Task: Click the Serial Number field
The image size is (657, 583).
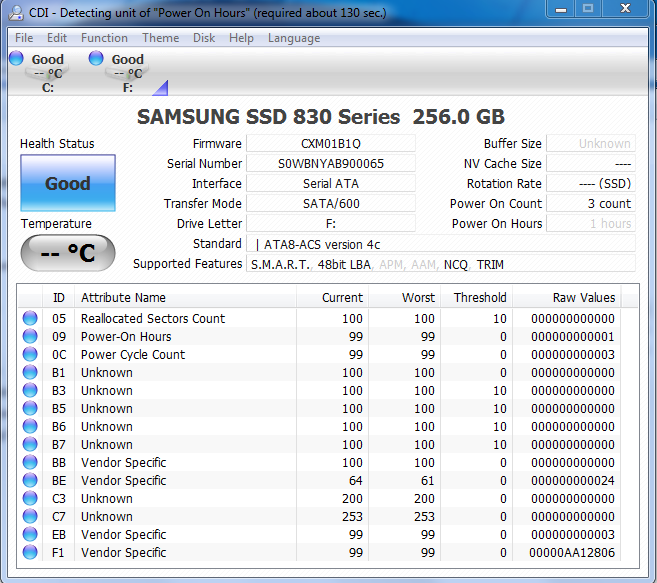Action: pos(330,164)
